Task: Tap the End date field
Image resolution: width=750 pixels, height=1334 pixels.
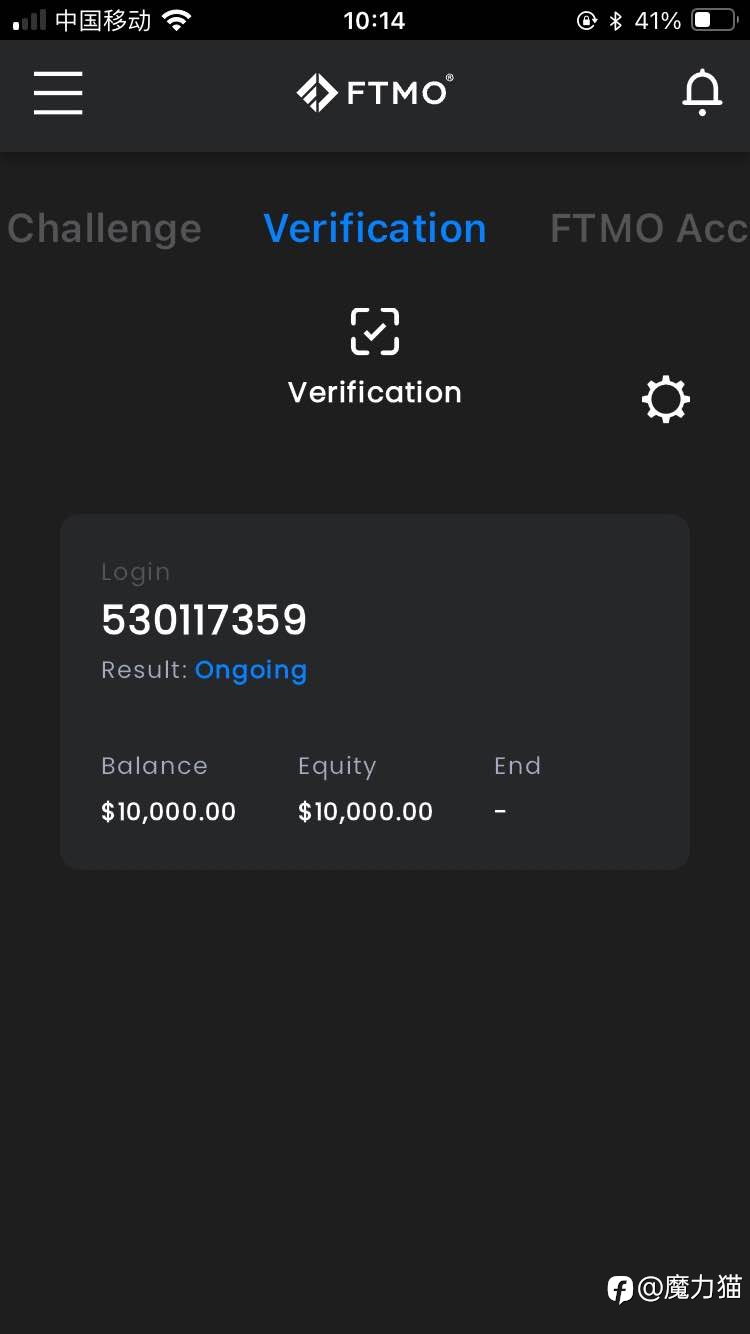Action: [x=517, y=789]
